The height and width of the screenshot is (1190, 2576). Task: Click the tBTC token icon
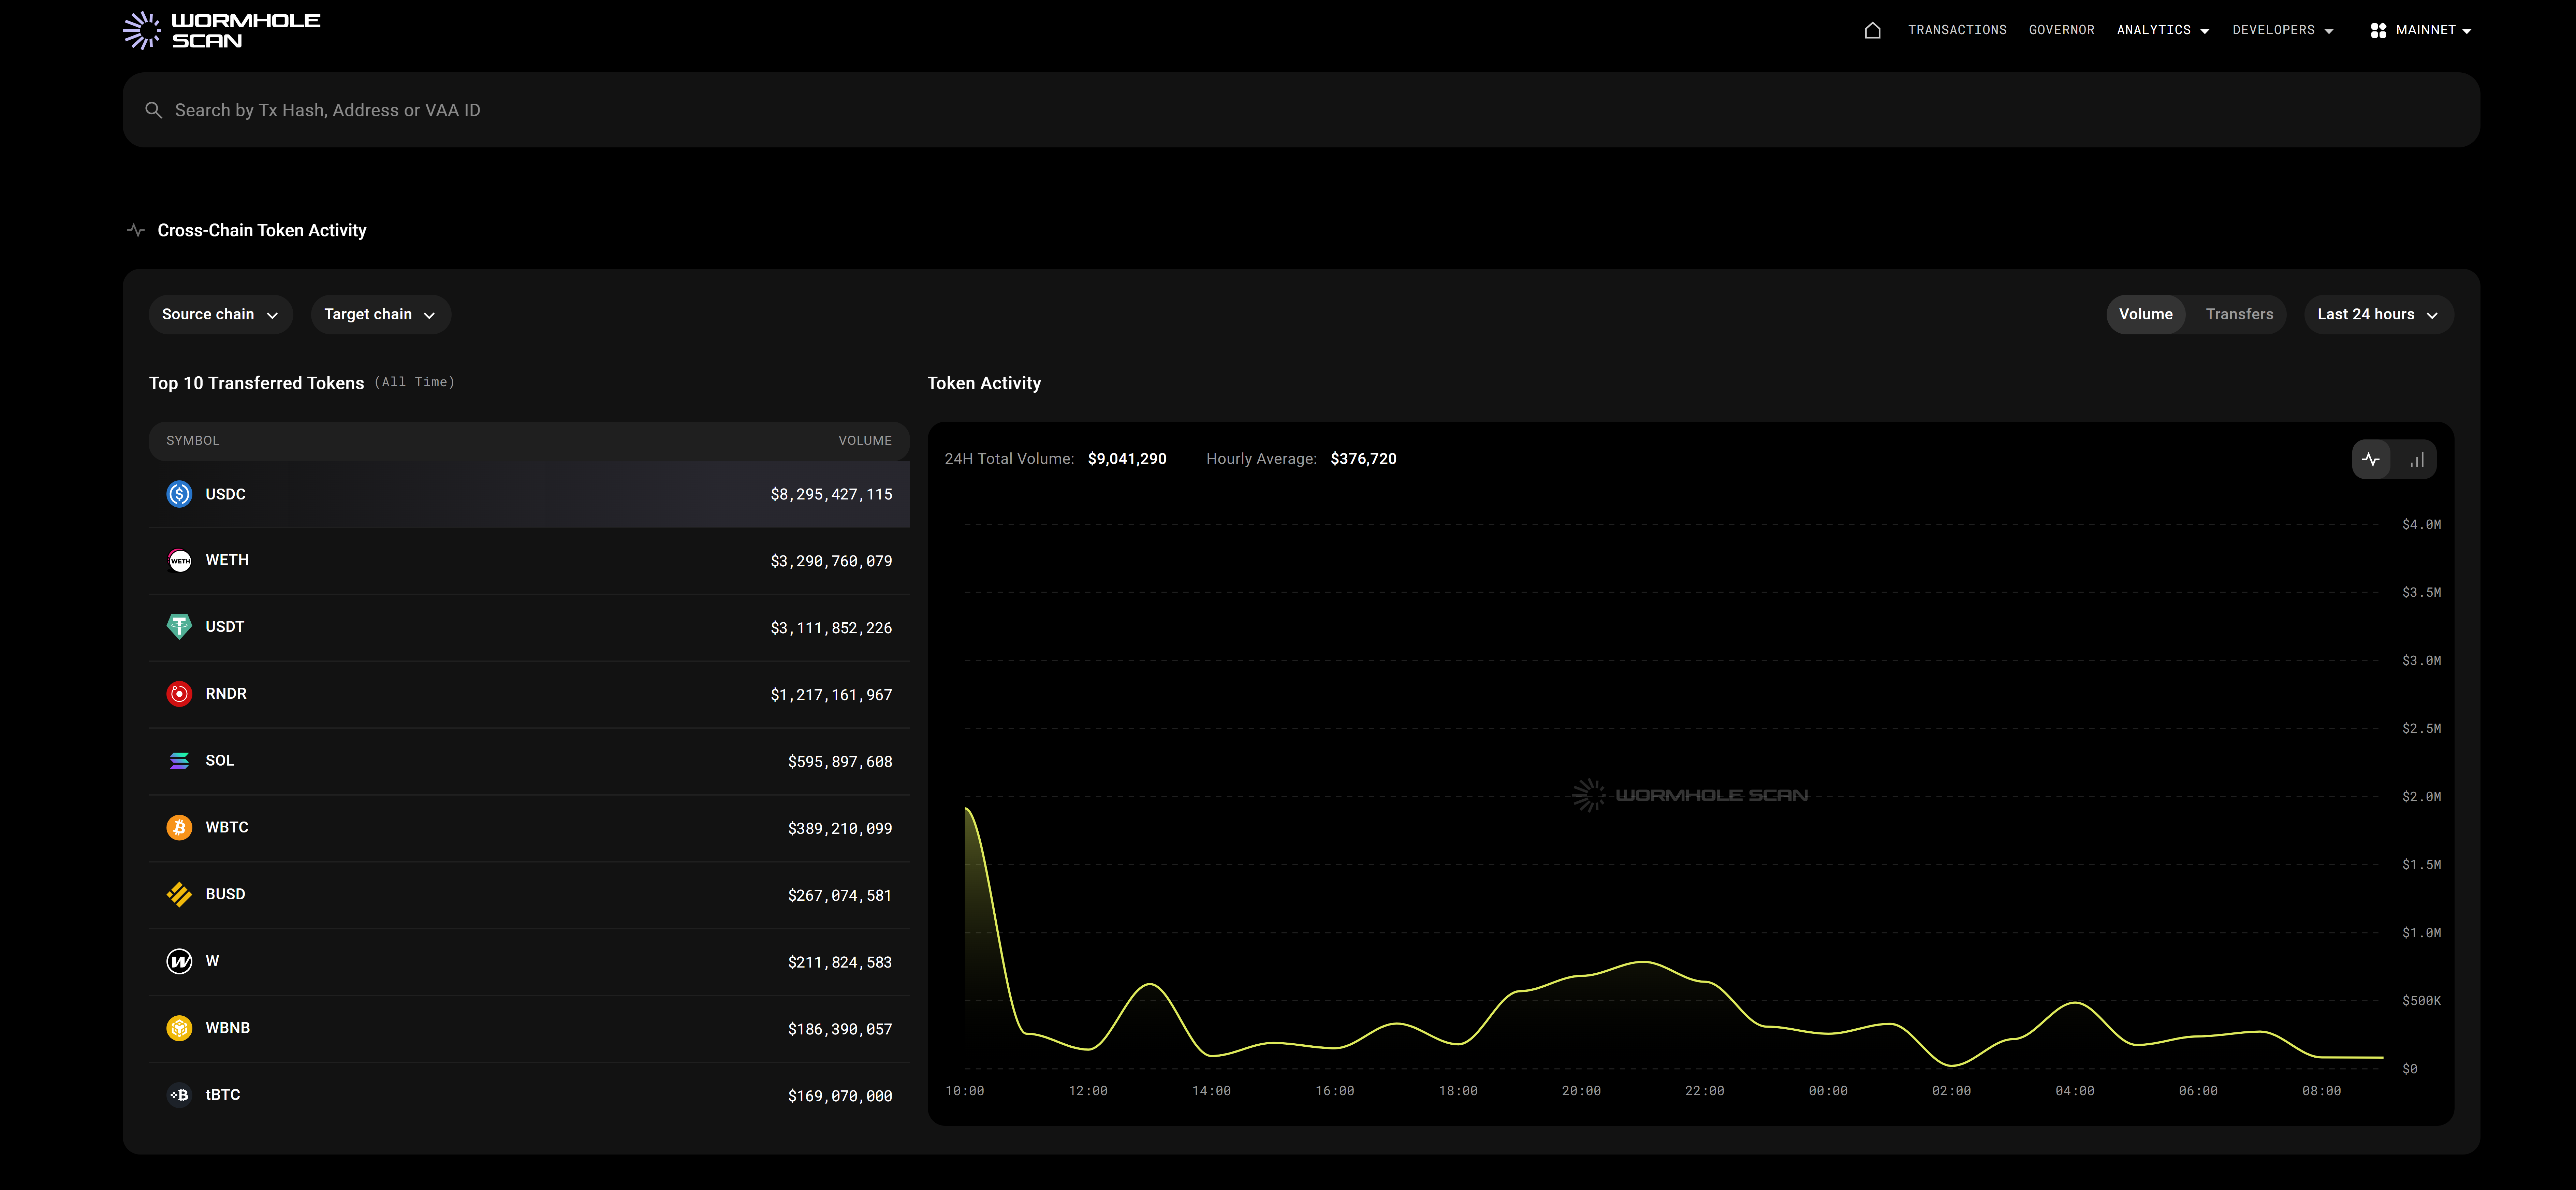[179, 1095]
